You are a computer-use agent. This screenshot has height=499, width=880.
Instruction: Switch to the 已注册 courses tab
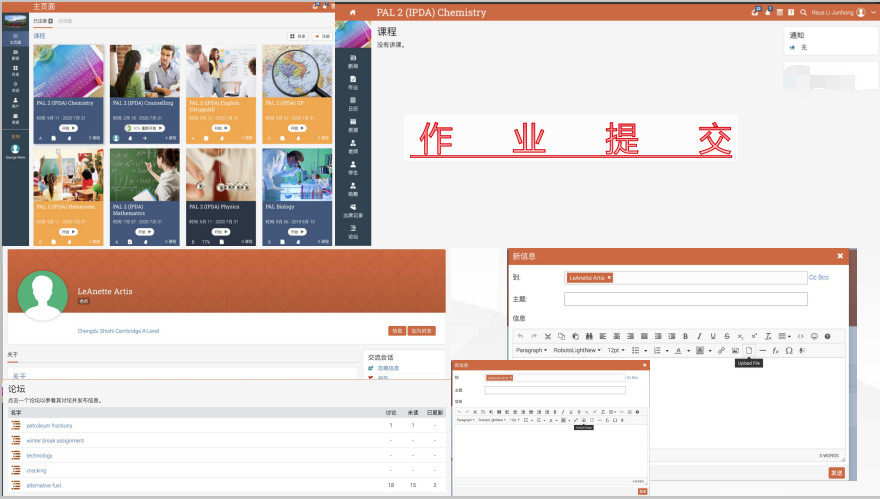click(42, 20)
